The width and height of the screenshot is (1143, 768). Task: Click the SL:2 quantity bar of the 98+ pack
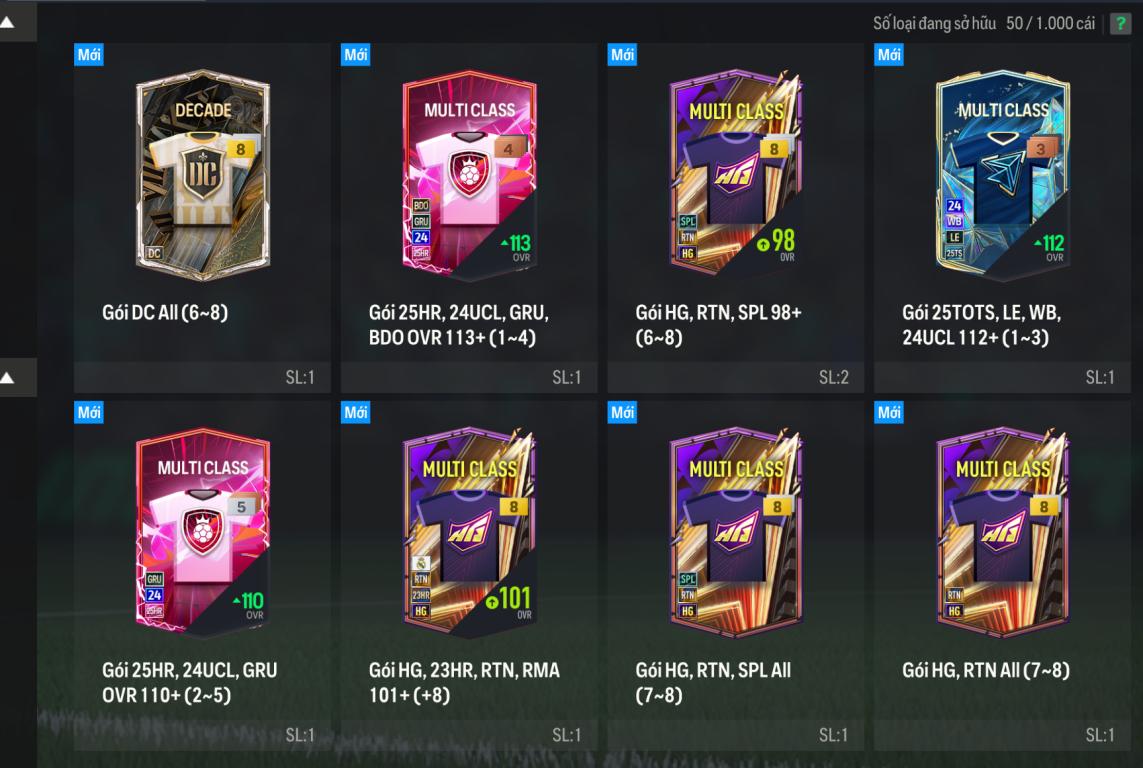click(736, 377)
